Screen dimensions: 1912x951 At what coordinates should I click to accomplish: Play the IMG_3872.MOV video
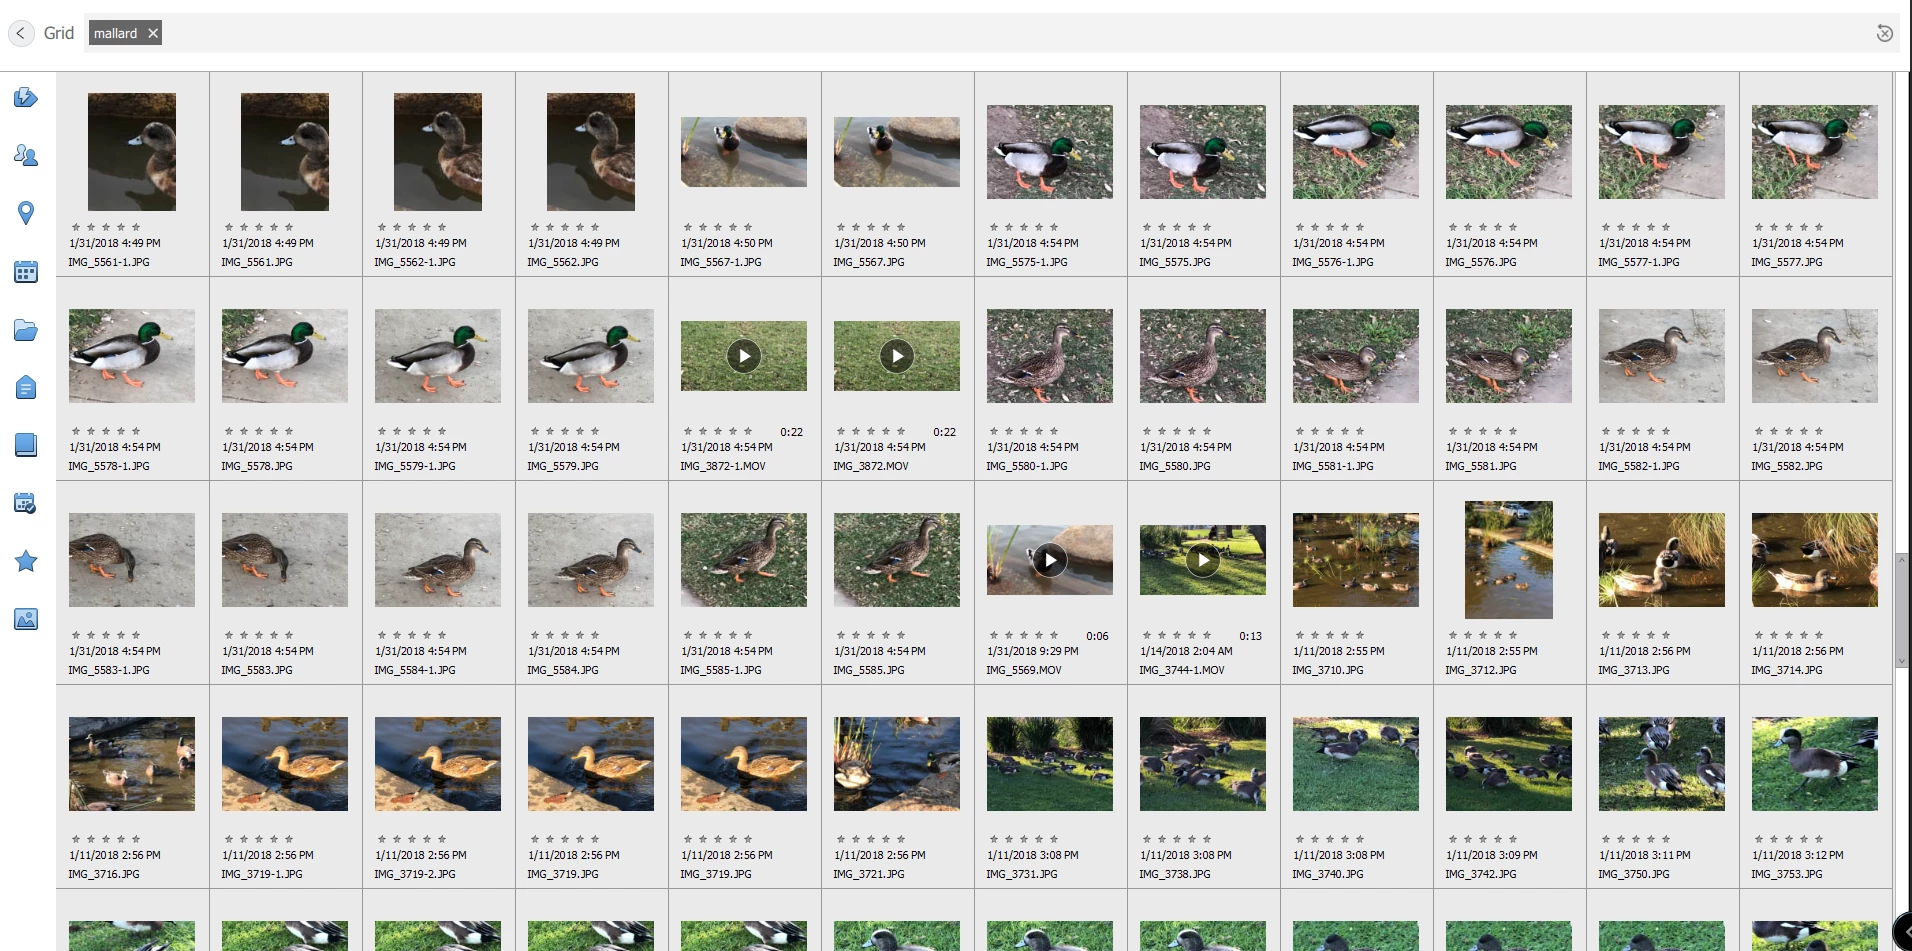click(897, 356)
